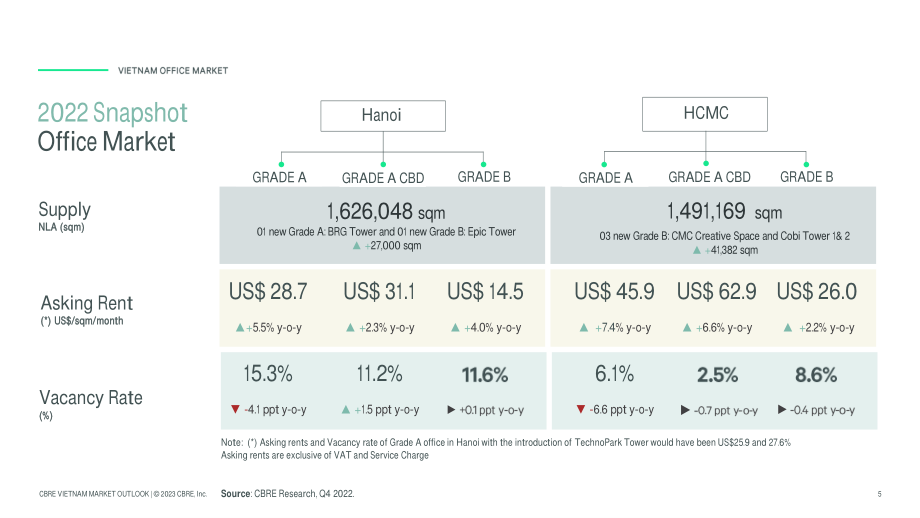Click the green up triangle beside +27,000 sqm
Viewport: 920px width, 518px height.
[x=356, y=246]
